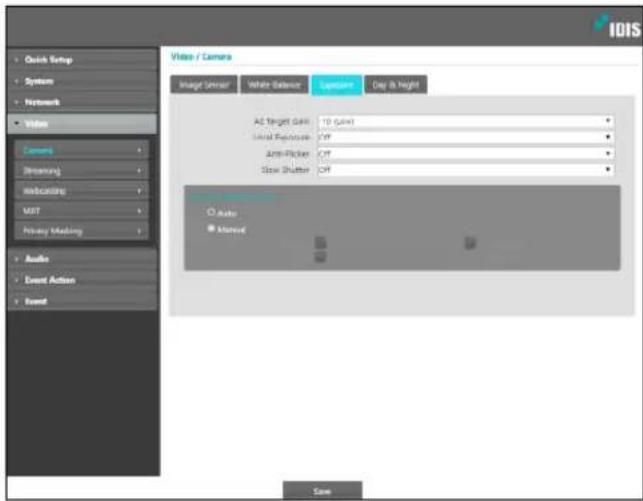Switch to the White Balance tab
The width and height of the screenshot is (643, 501).
click(x=274, y=85)
